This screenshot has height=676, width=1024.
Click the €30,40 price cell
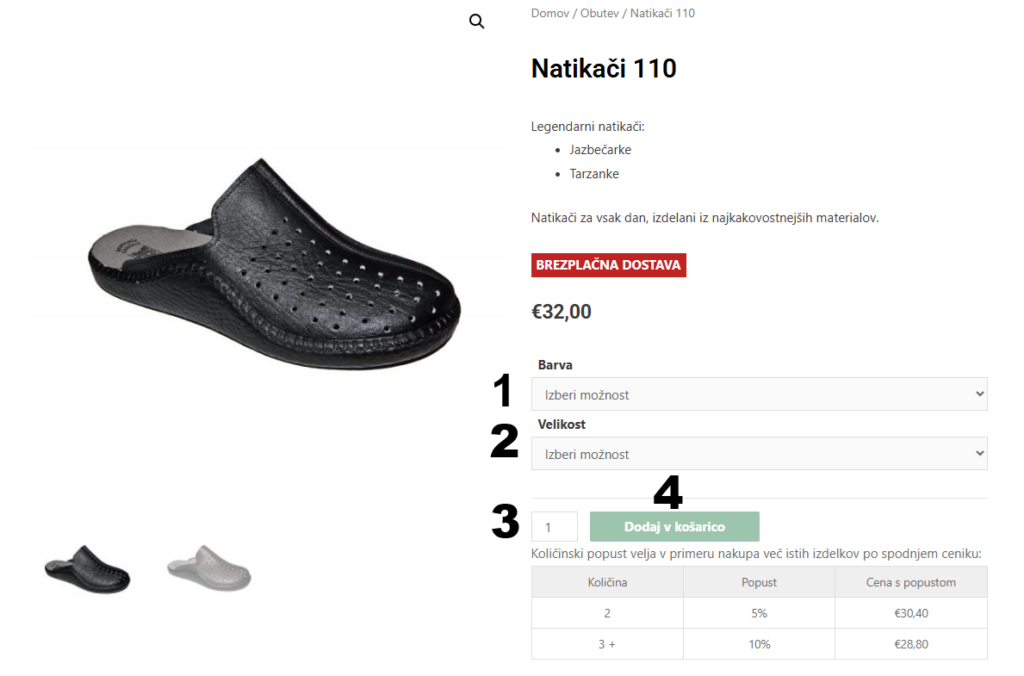click(x=911, y=613)
